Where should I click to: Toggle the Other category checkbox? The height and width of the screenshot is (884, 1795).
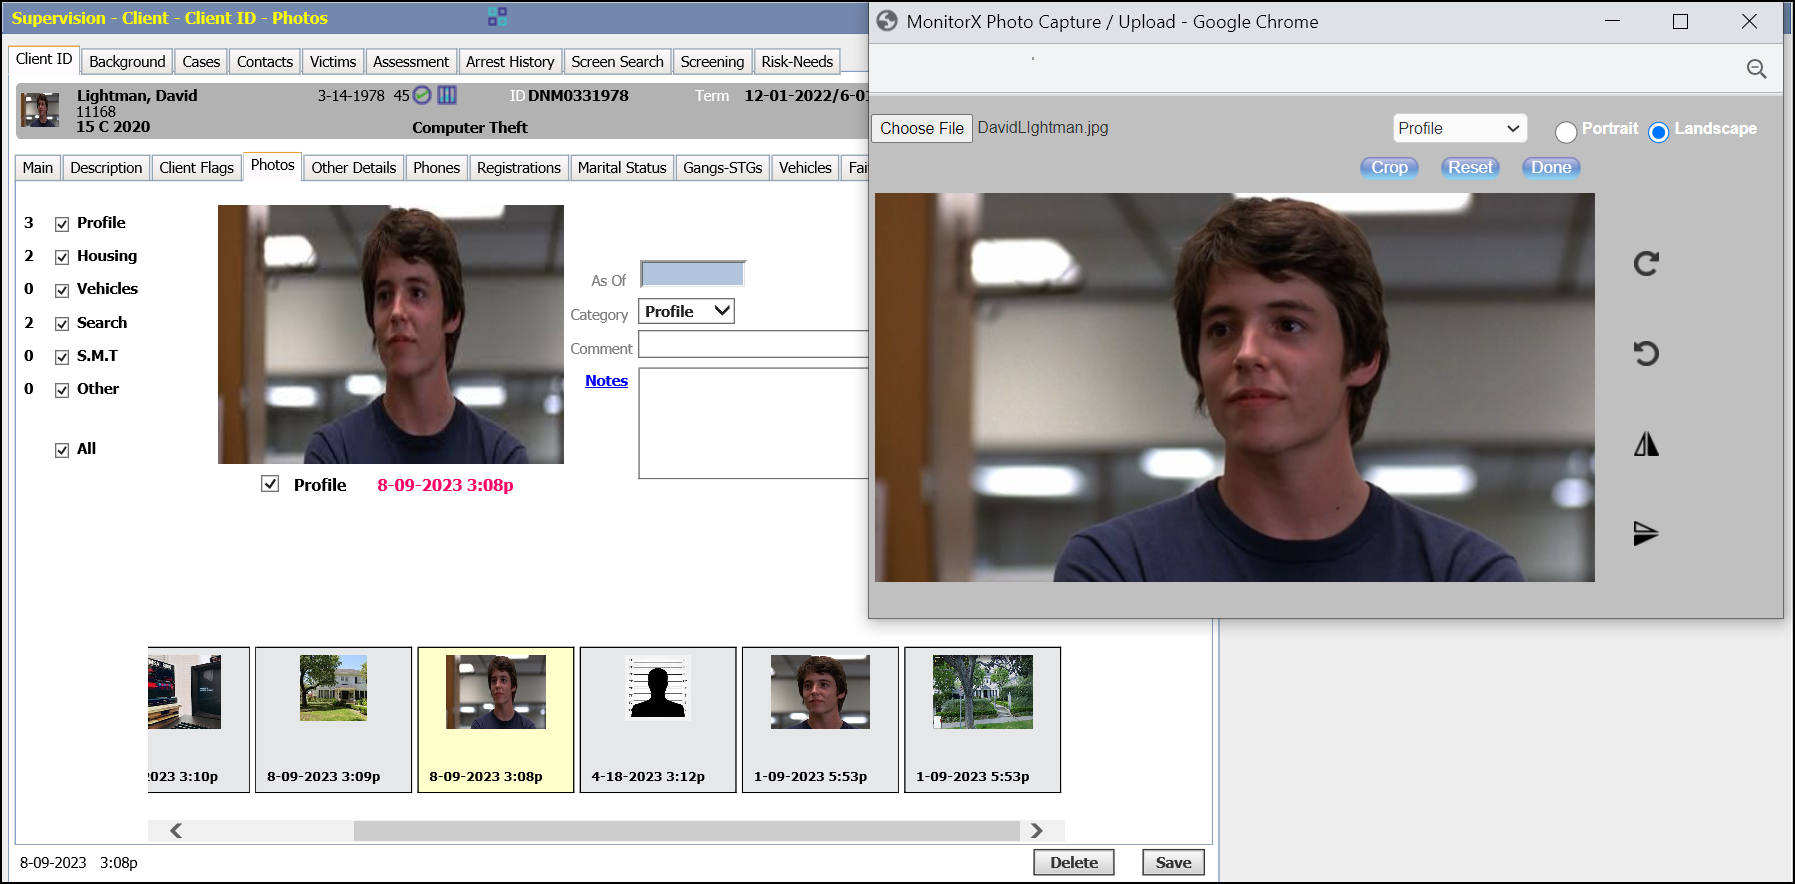click(x=62, y=390)
